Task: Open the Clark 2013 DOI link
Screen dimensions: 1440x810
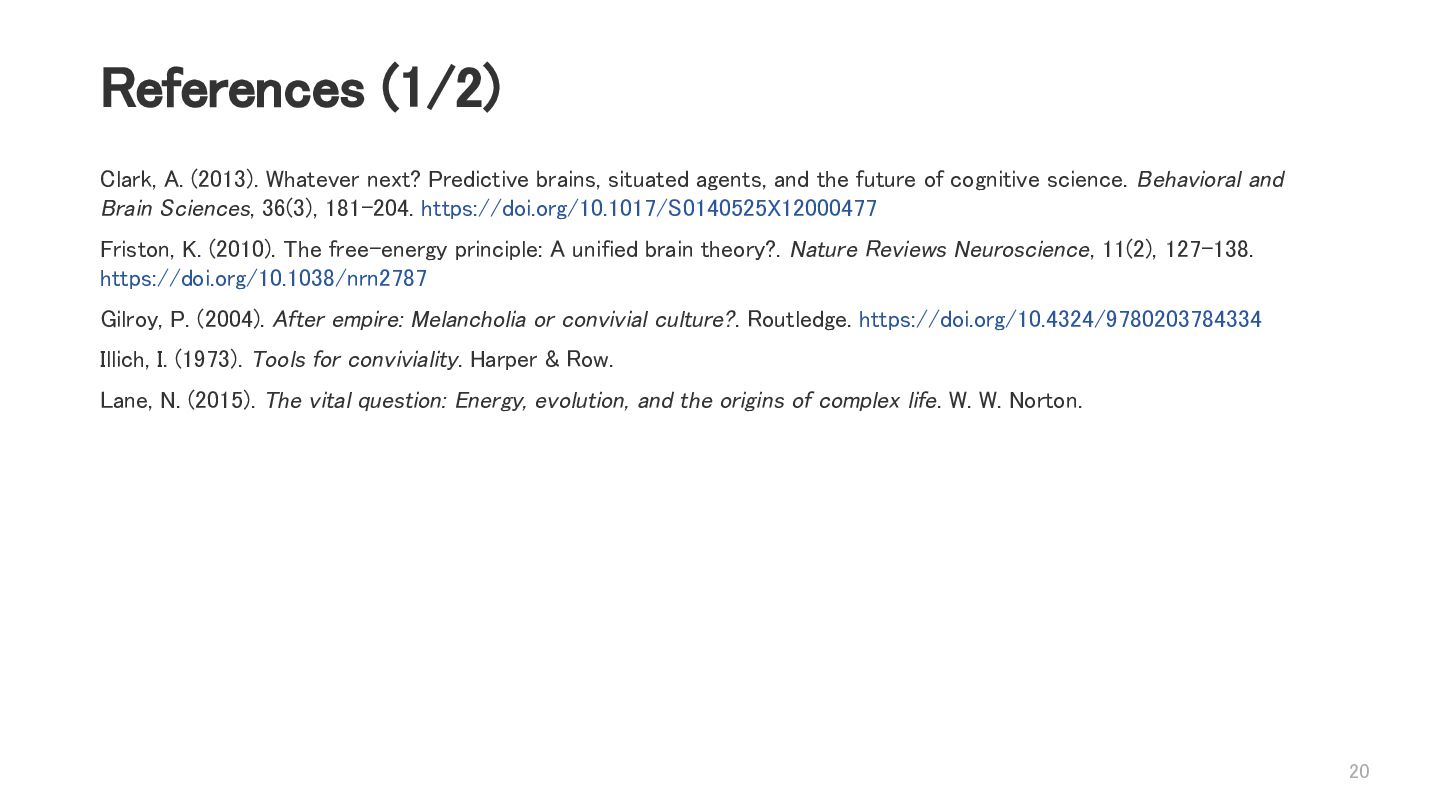Action: [x=648, y=209]
